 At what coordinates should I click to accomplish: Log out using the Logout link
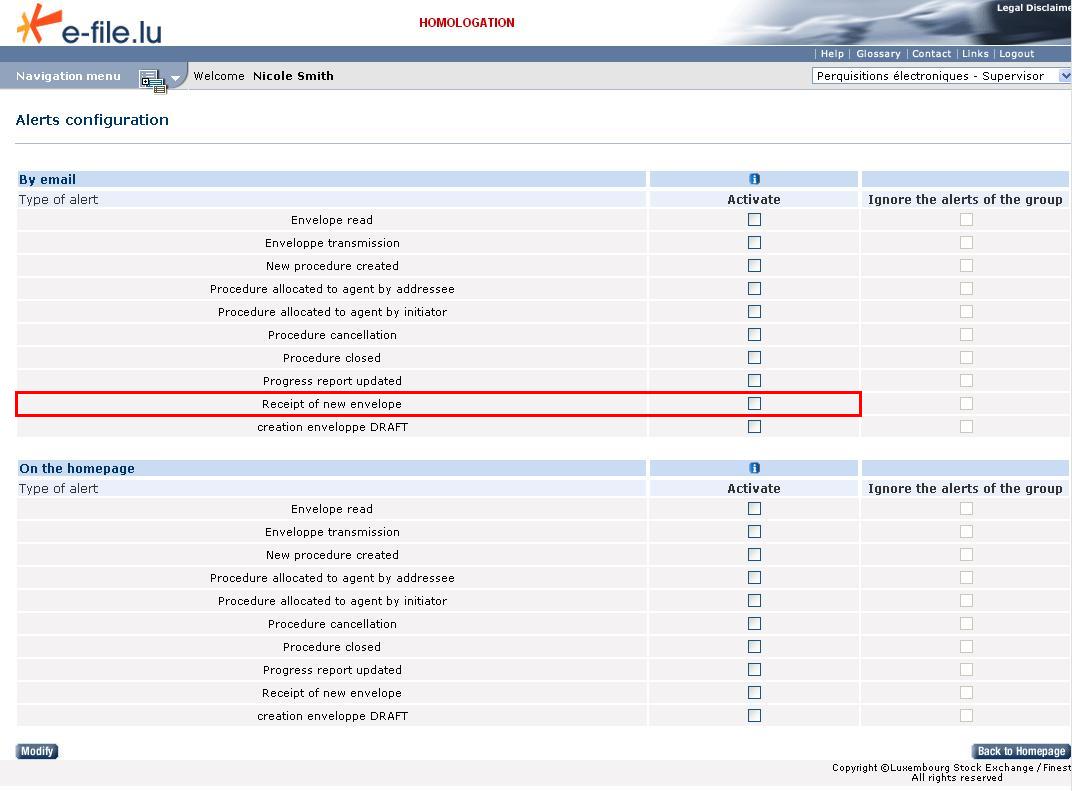coord(1017,54)
